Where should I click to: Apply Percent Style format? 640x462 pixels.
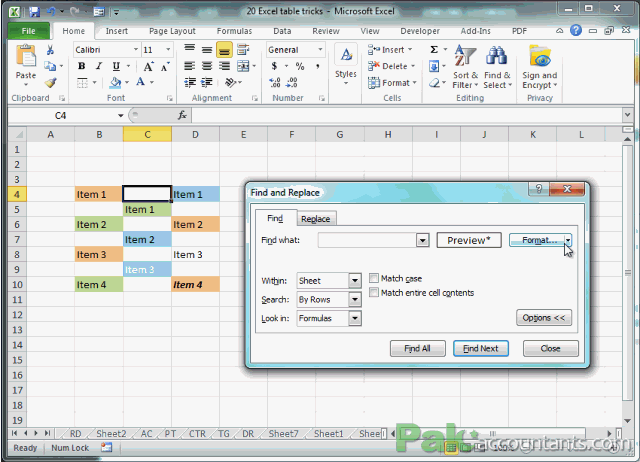pos(300,66)
